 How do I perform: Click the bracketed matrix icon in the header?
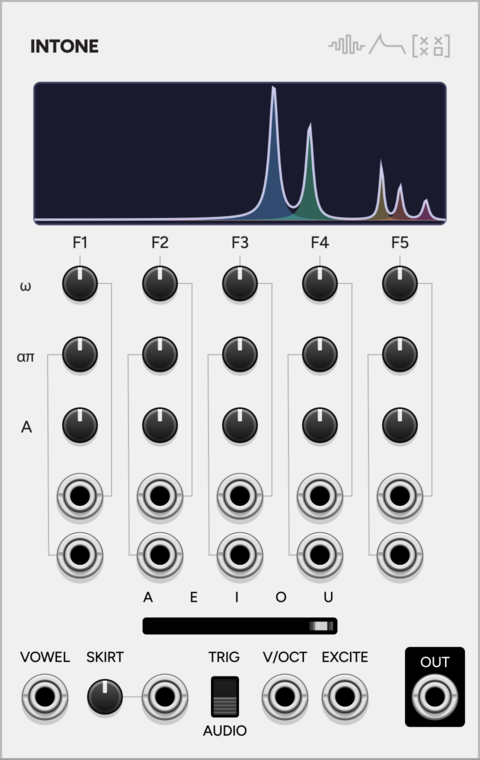point(431,46)
